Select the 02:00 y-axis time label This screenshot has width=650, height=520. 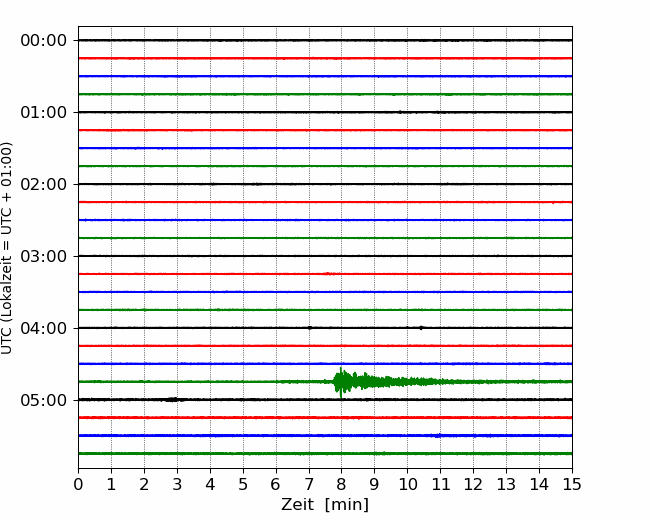(44, 185)
